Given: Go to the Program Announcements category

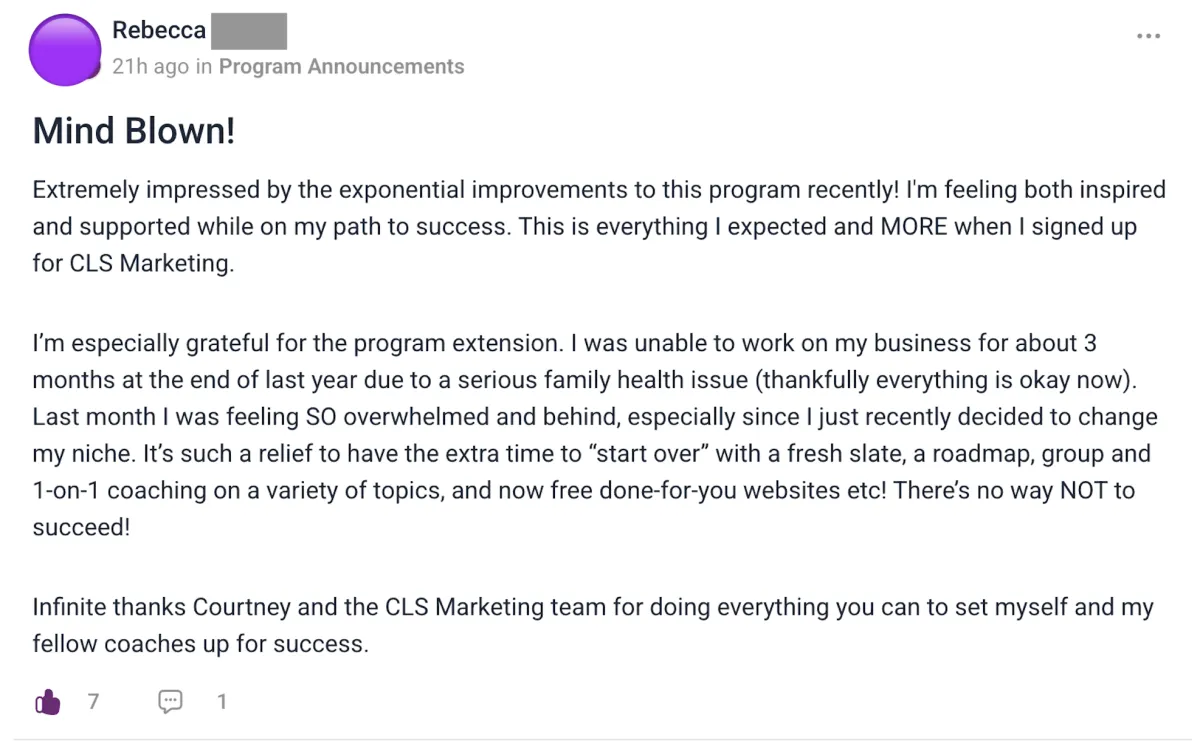Looking at the screenshot, I should pos(342,67).
